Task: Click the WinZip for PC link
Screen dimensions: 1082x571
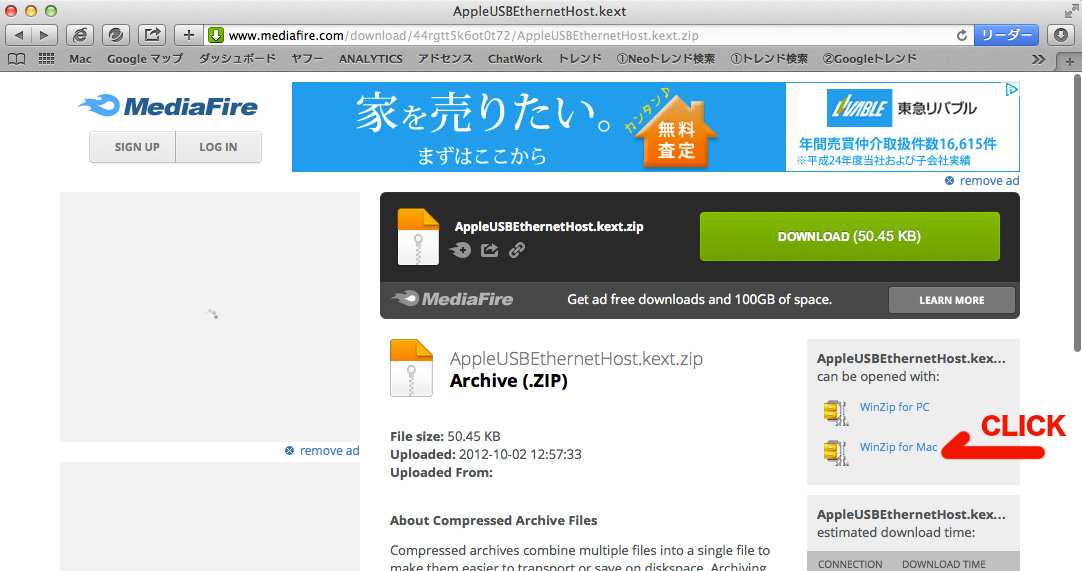Action: point(894,407)
